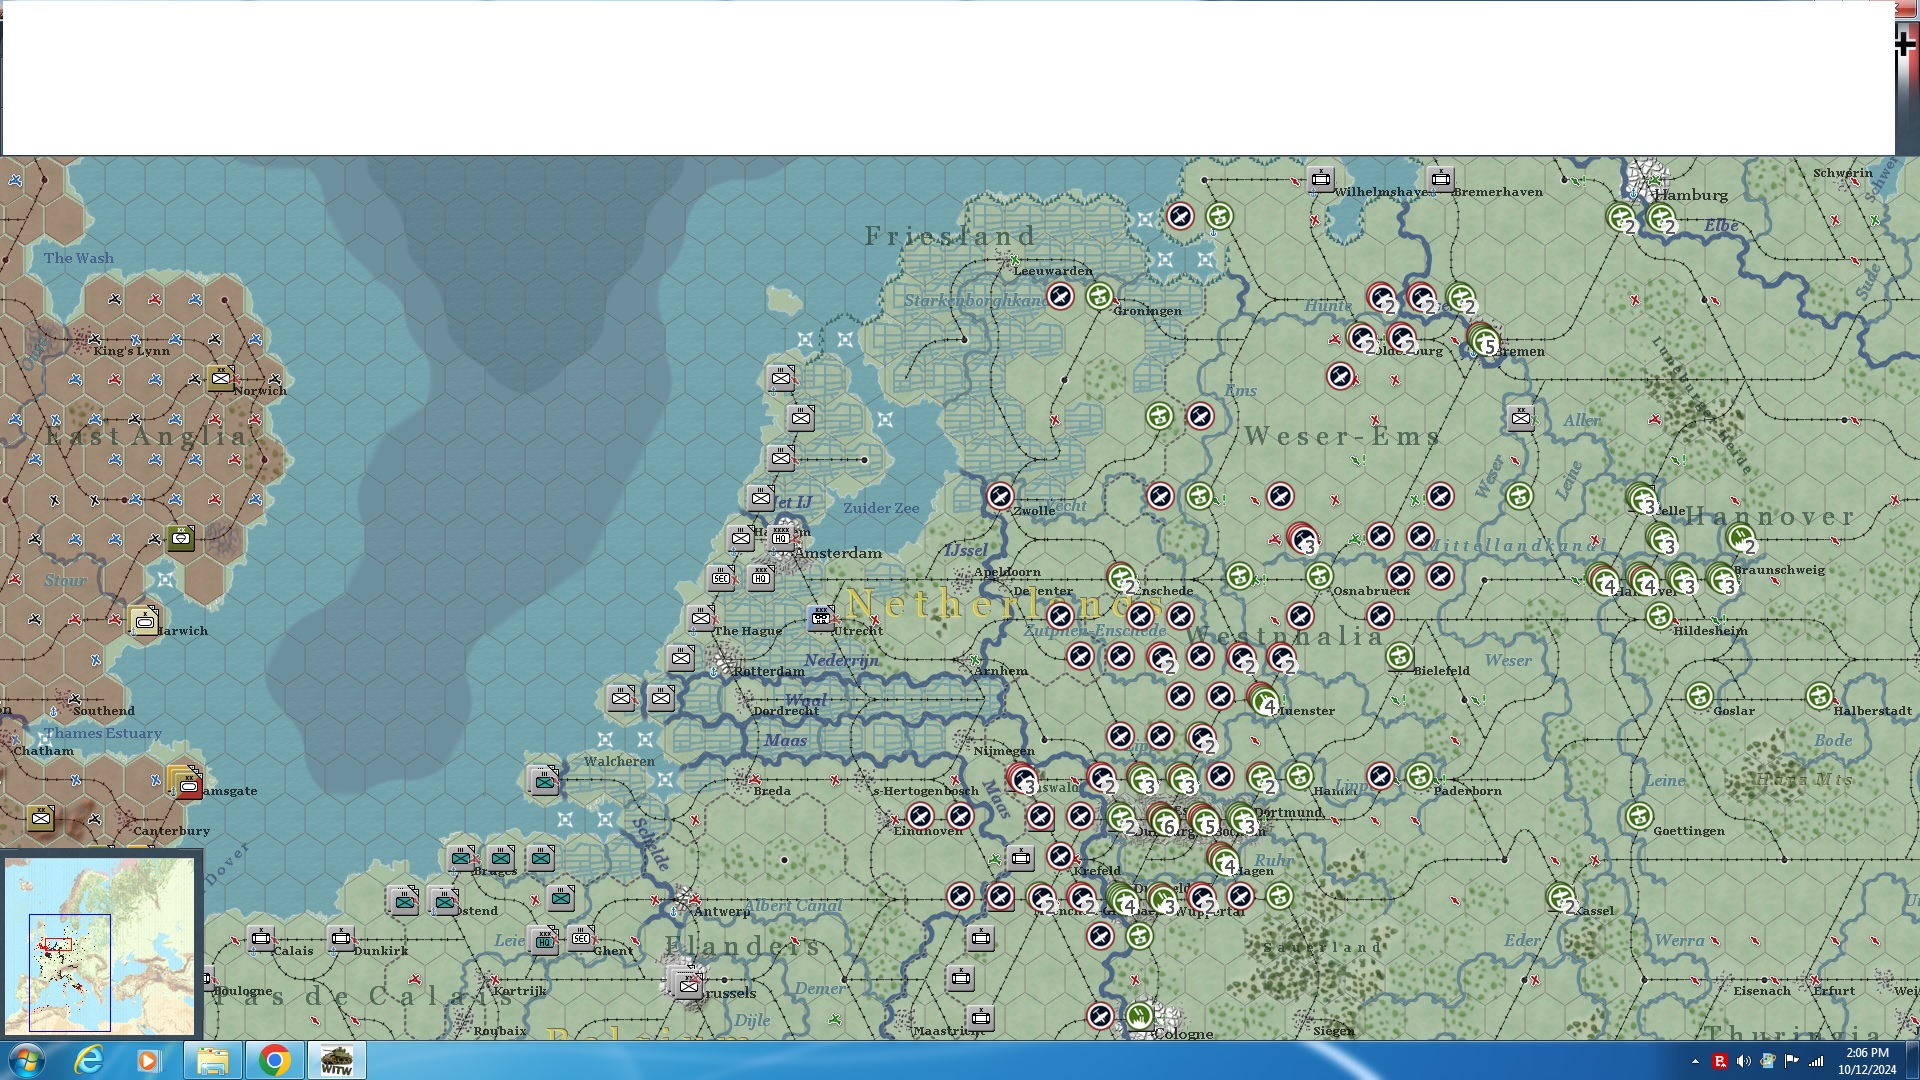
Task: Select the XXXX HQ unit at Amsterdam
Action: click(781, 537)
